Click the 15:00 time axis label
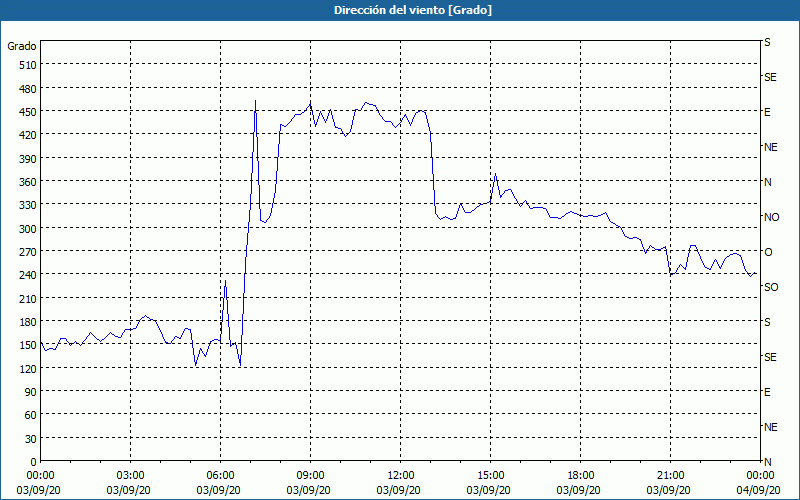Viewport: 800px width, 500px height. pyautogui.click(x=490, y=476)
